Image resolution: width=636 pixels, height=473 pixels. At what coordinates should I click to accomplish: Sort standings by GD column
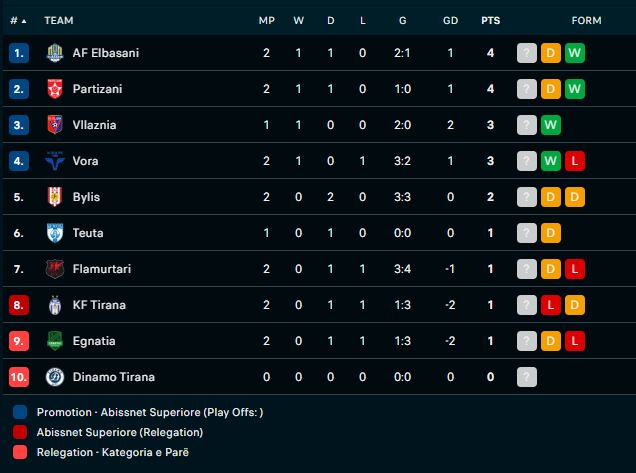coord(450,20)
